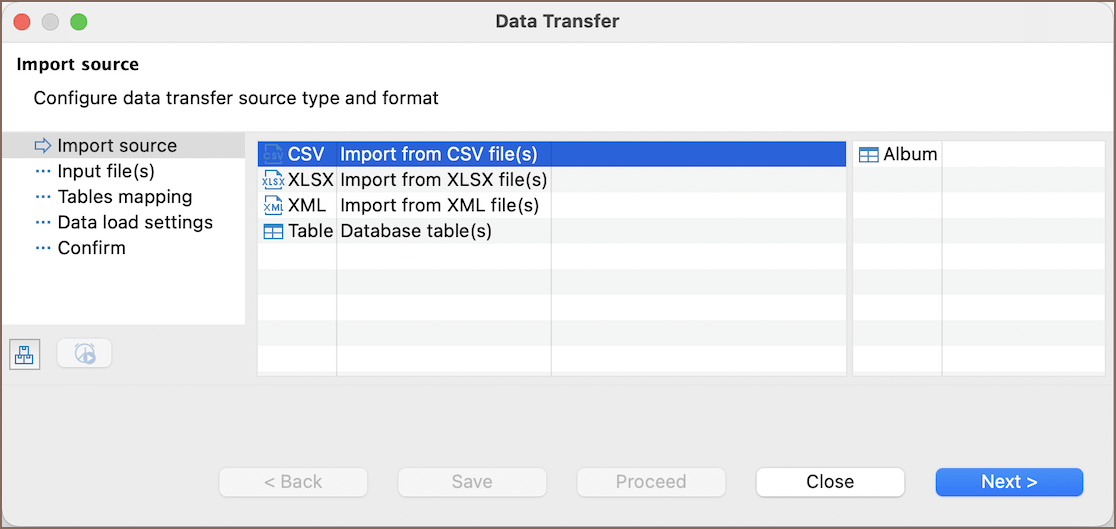Click the Save button

click(x=472, y=482)
